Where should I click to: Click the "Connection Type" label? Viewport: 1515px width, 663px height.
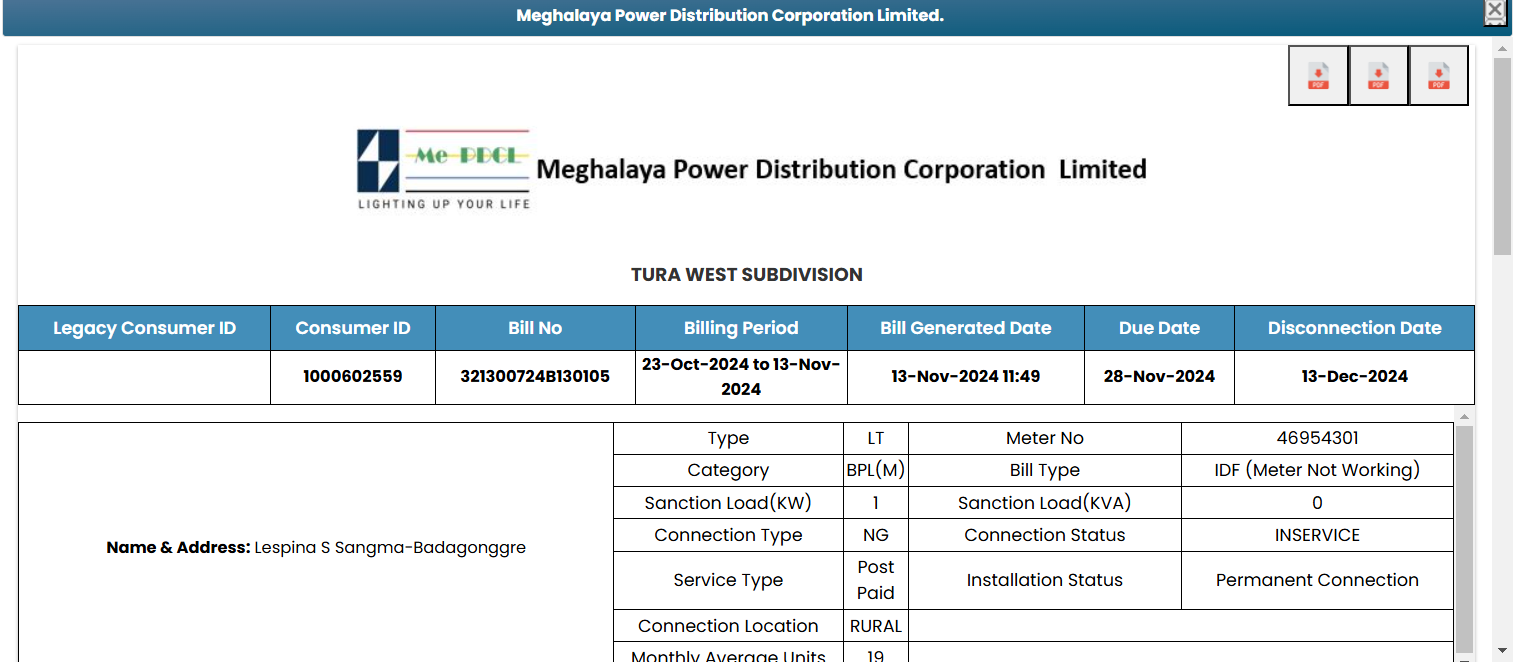tap(728, 535)
